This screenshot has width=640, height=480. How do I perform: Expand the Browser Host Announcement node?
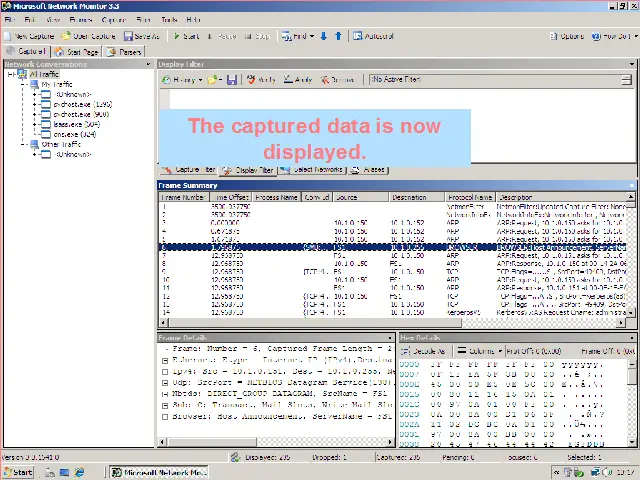coord(165,417)
